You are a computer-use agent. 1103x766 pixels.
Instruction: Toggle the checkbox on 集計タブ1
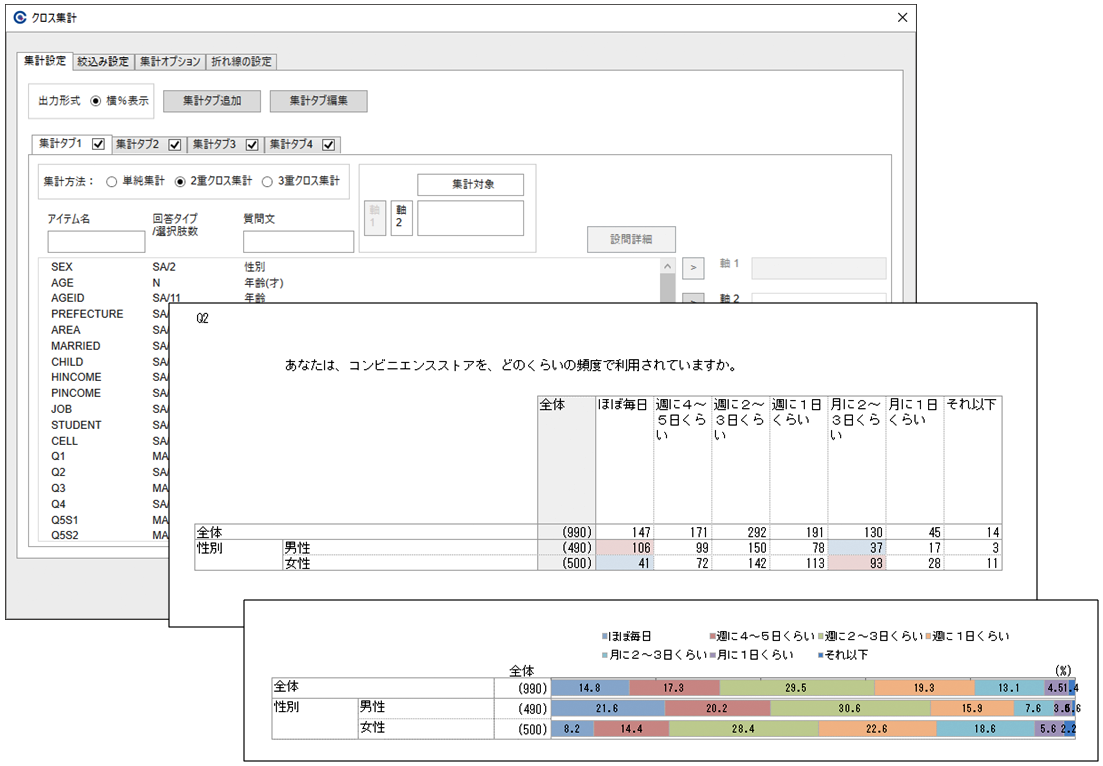point(98,144)
